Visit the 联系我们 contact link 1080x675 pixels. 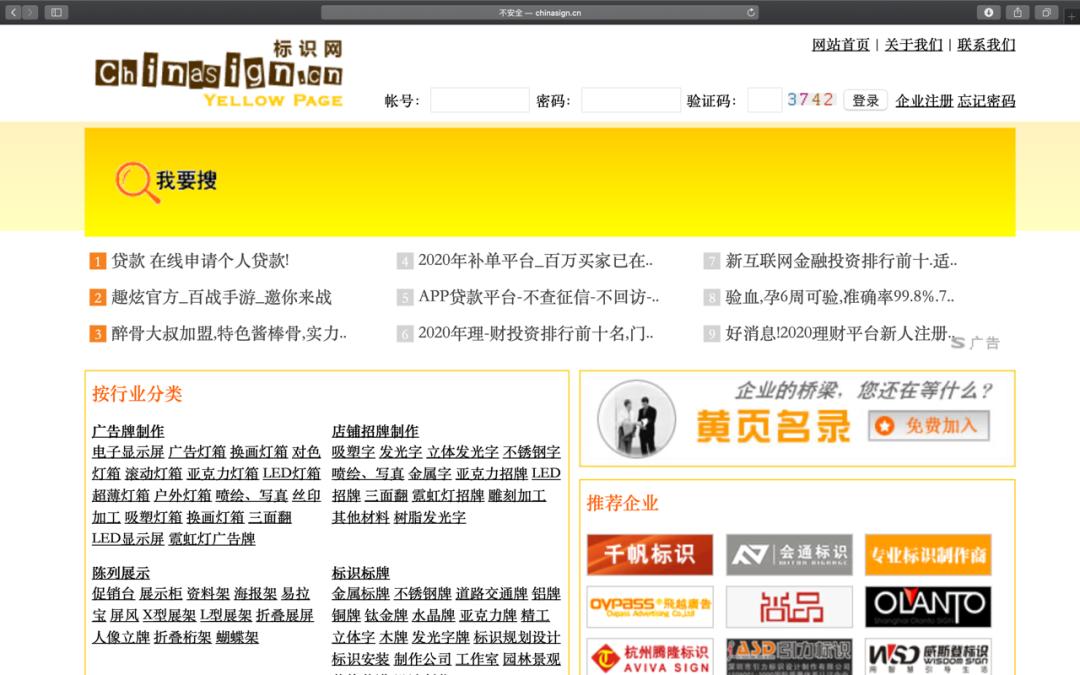(x=984, y=45)
